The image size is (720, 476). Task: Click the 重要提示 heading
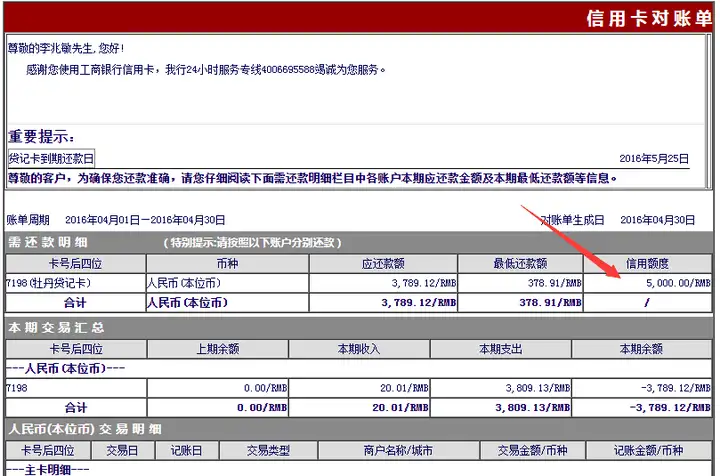pos(41,136)
